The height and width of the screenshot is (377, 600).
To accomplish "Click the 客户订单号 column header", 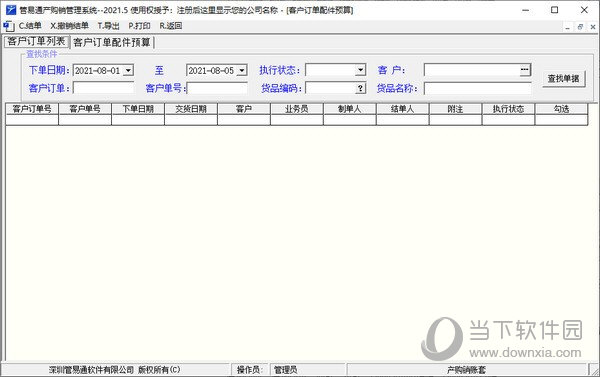I will (32, 109).
